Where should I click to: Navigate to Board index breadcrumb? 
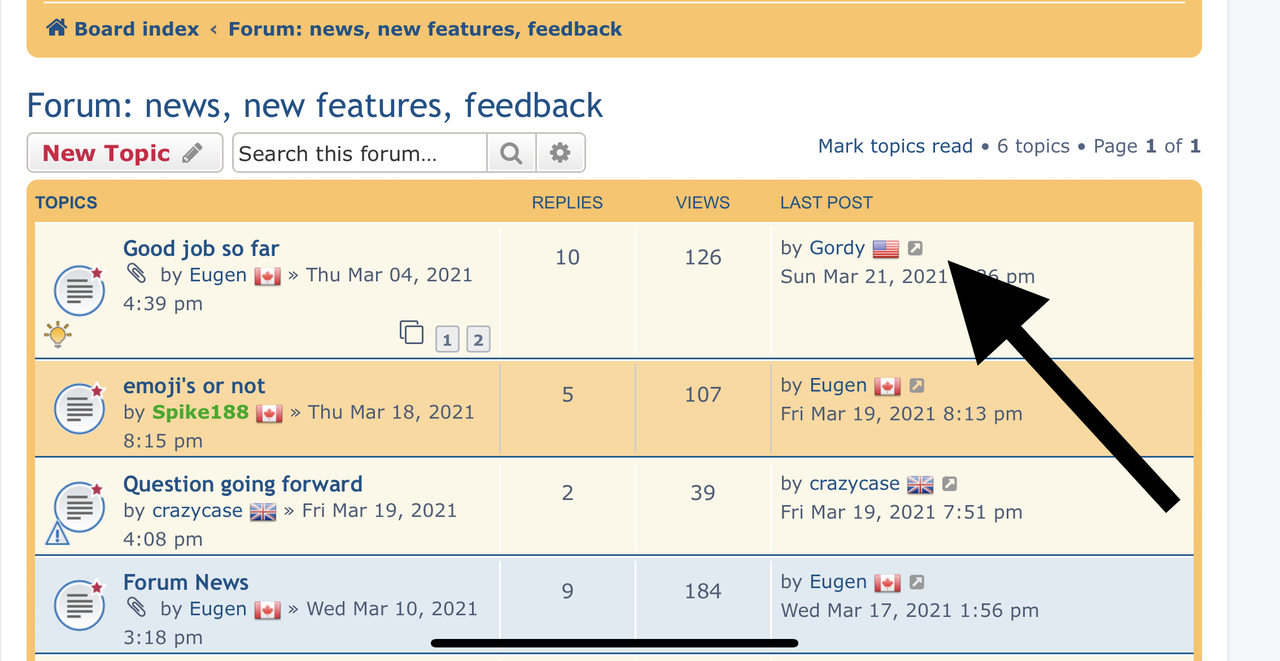(x=137, y=29)
